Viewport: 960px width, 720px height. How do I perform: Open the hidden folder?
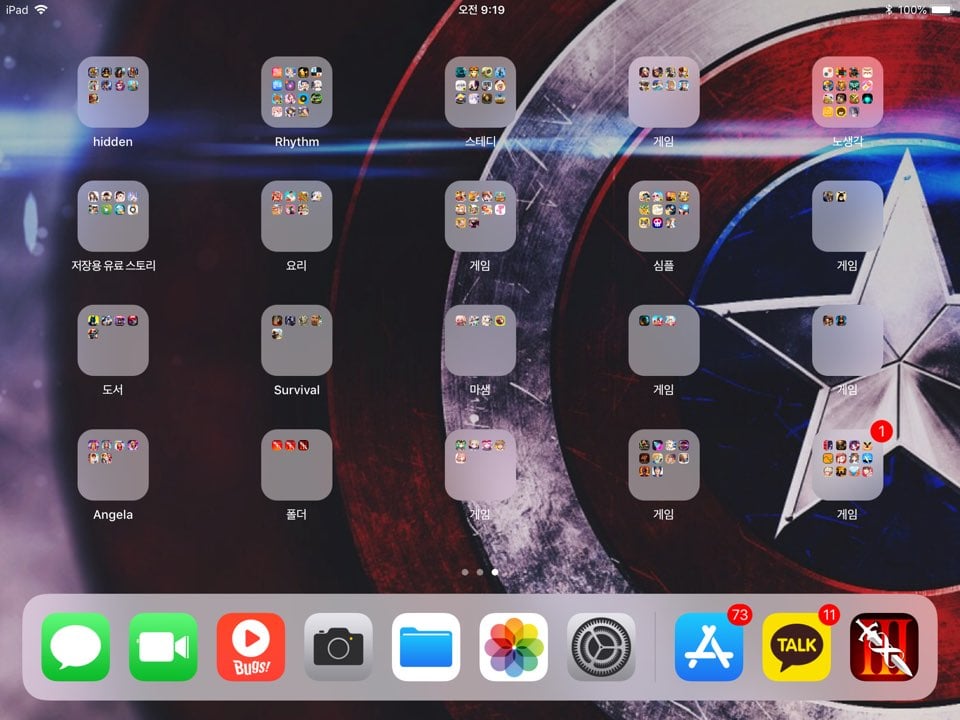113,92
